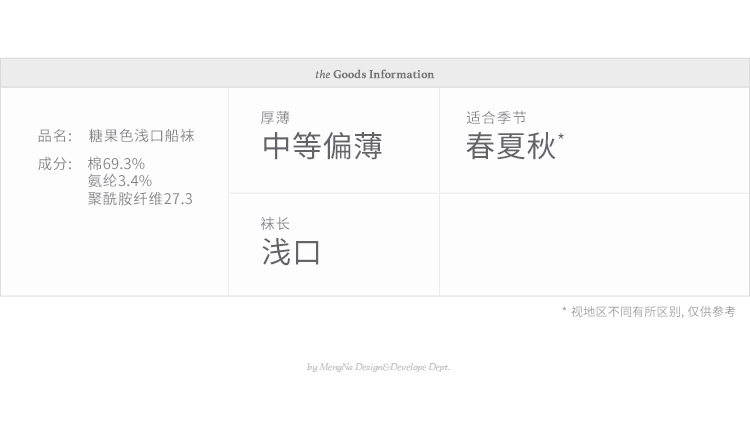Click the '棉69.3%' composition line

click(x=116, y=164)
